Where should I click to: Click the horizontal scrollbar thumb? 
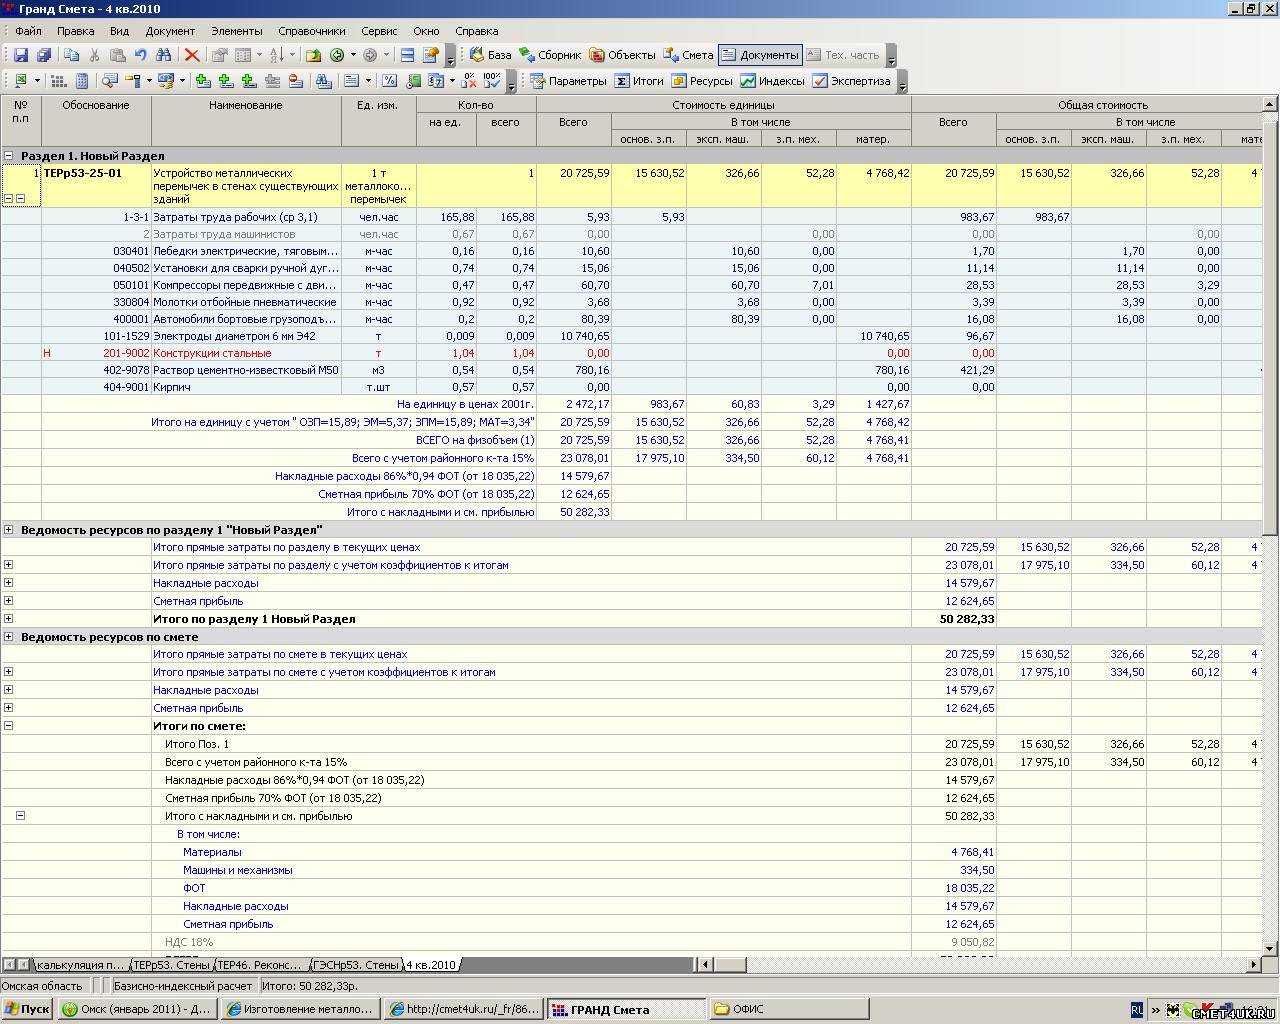pyautogui.click(x=730, y=965)
